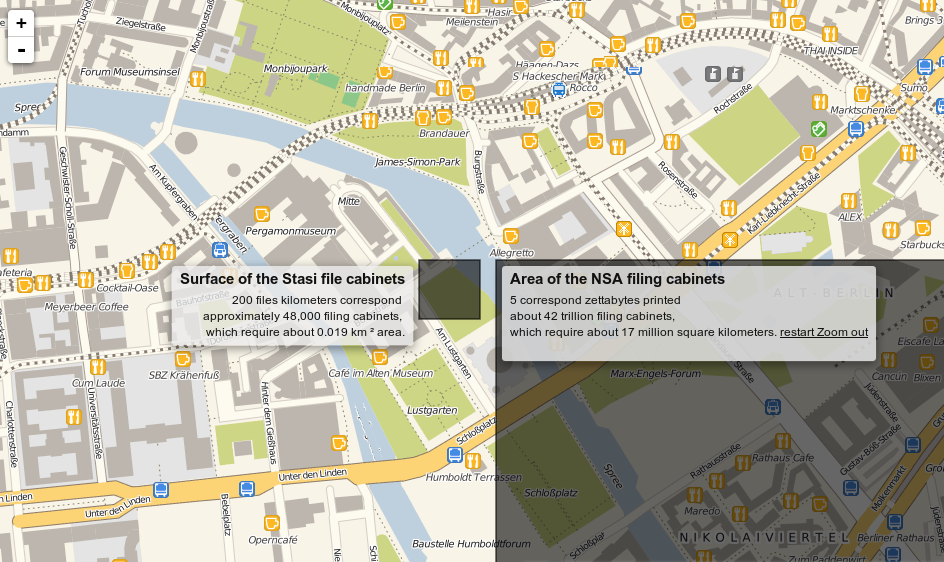The width and height of the screenshot is (944, 562).
Task: Click the S Hackescher Markt train icon
Action: [559, 89]
